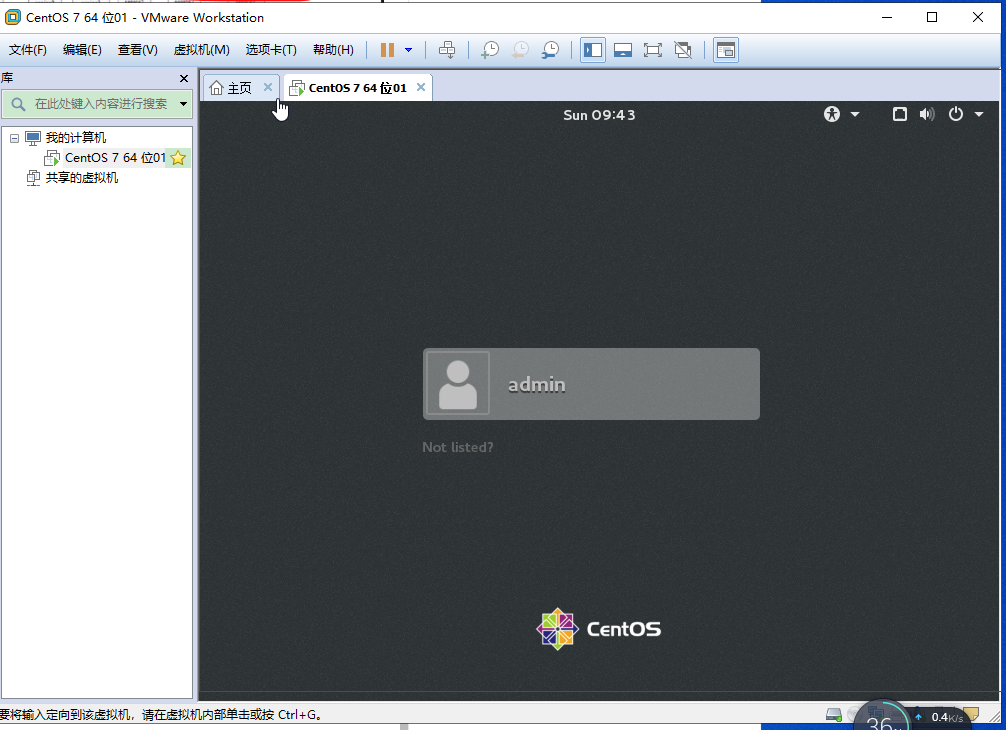Expand the CentOS system menu arrow
1006x730 pixels.
coord(979,114)
